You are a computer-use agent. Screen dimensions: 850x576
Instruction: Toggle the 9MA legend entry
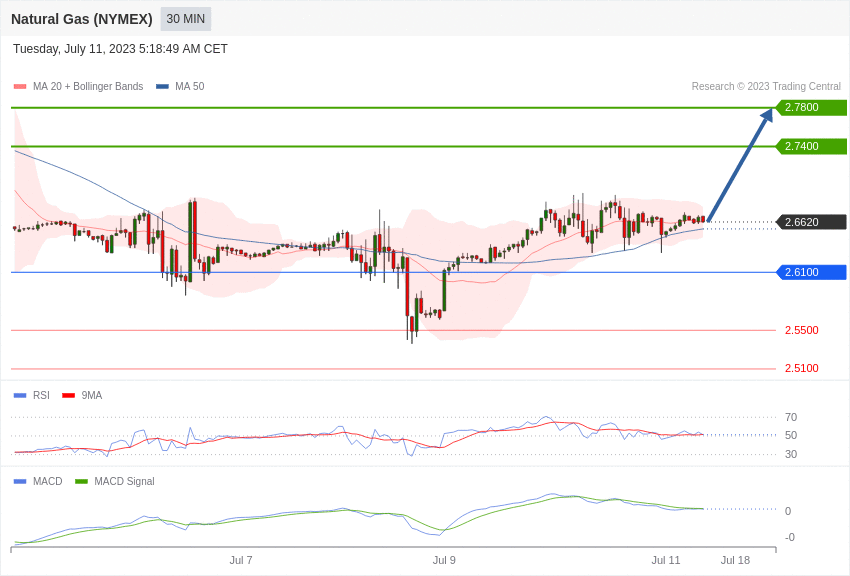(82, 395)
